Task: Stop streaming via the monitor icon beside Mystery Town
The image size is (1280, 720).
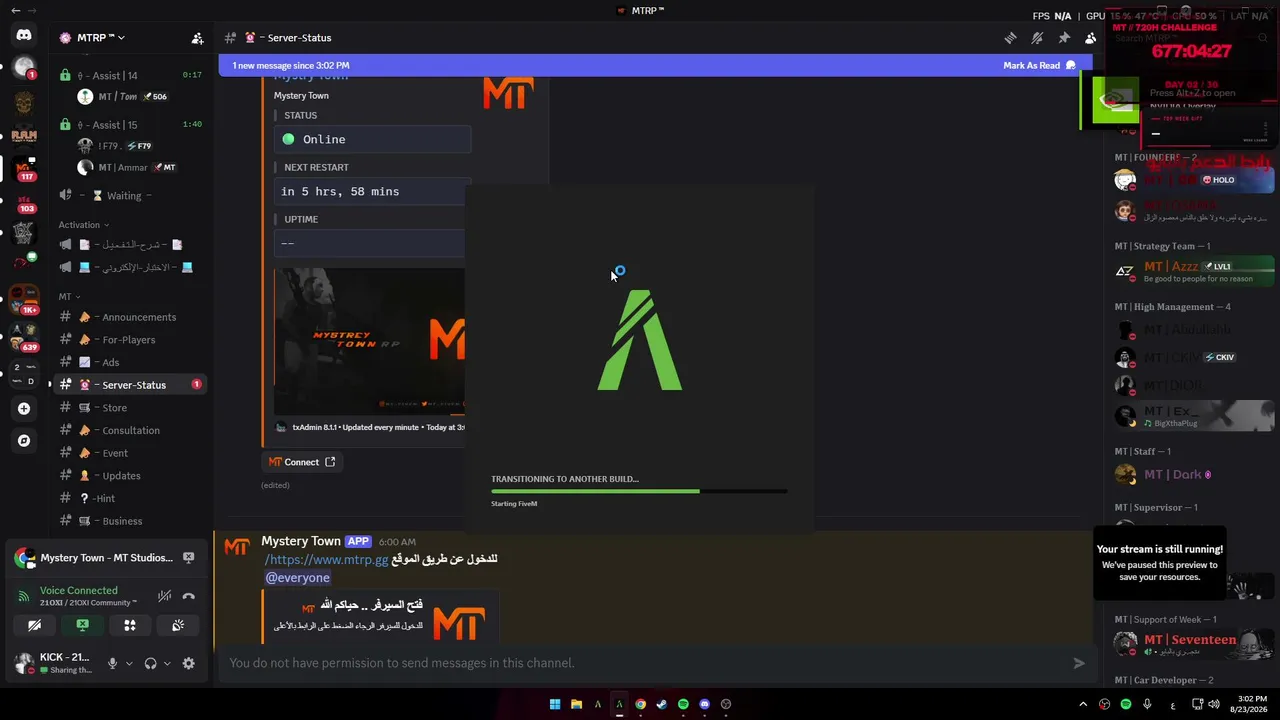Action: [x=188, y=558]
